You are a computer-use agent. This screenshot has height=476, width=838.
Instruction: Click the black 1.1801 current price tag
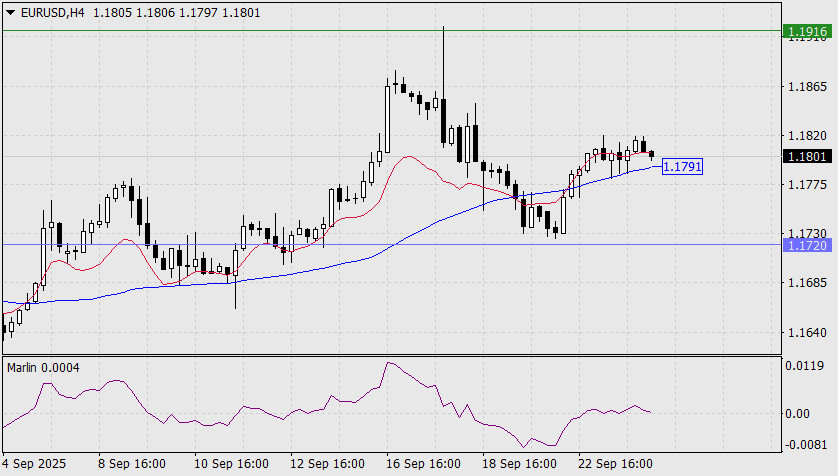pyautogui.click(x=807, y=156)
